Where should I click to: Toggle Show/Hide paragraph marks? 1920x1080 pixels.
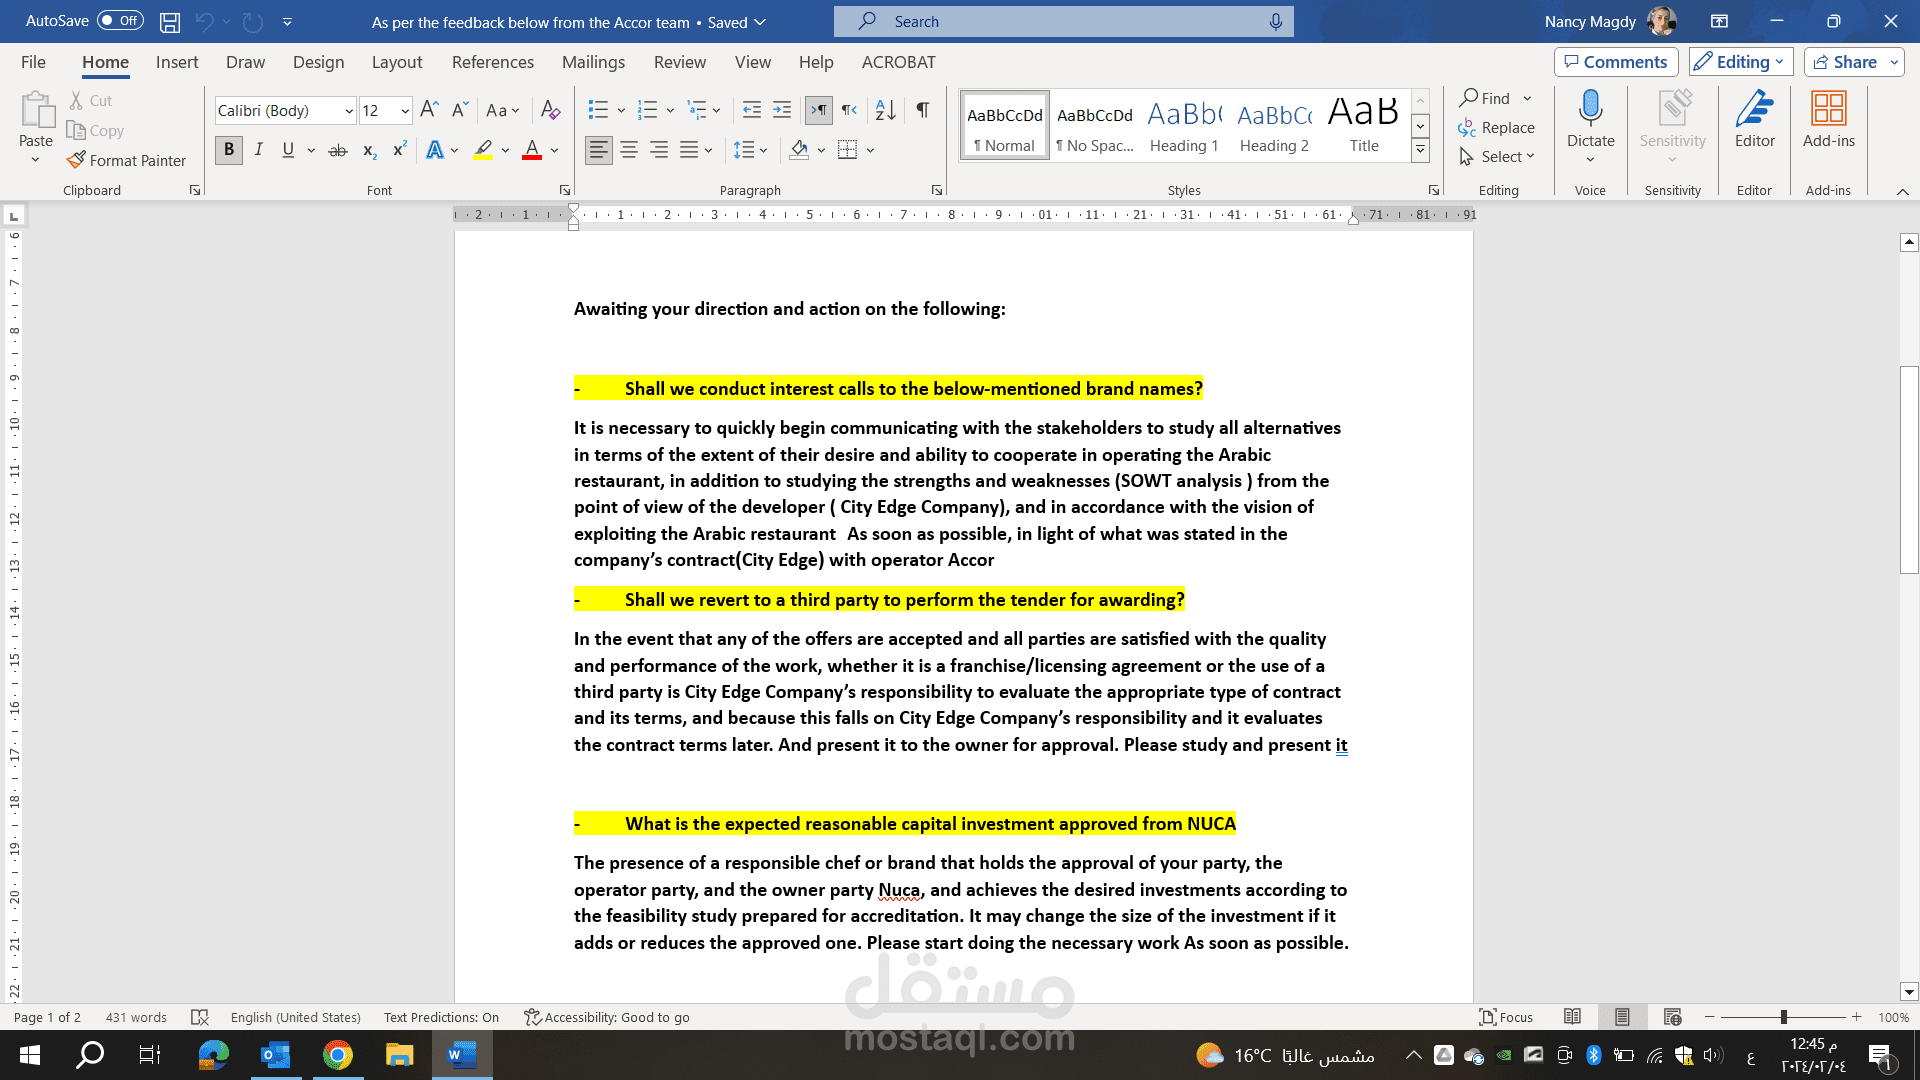(923, 110)
